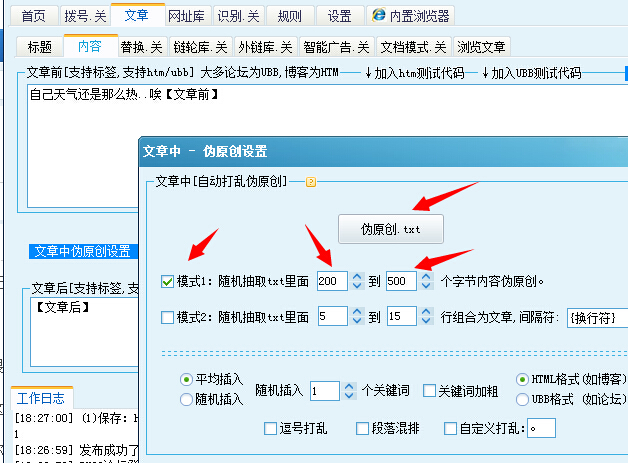Decrease the 随机插入 keyword count
Image resolution: width=628 pixels, height=463 pixels.
349,396
